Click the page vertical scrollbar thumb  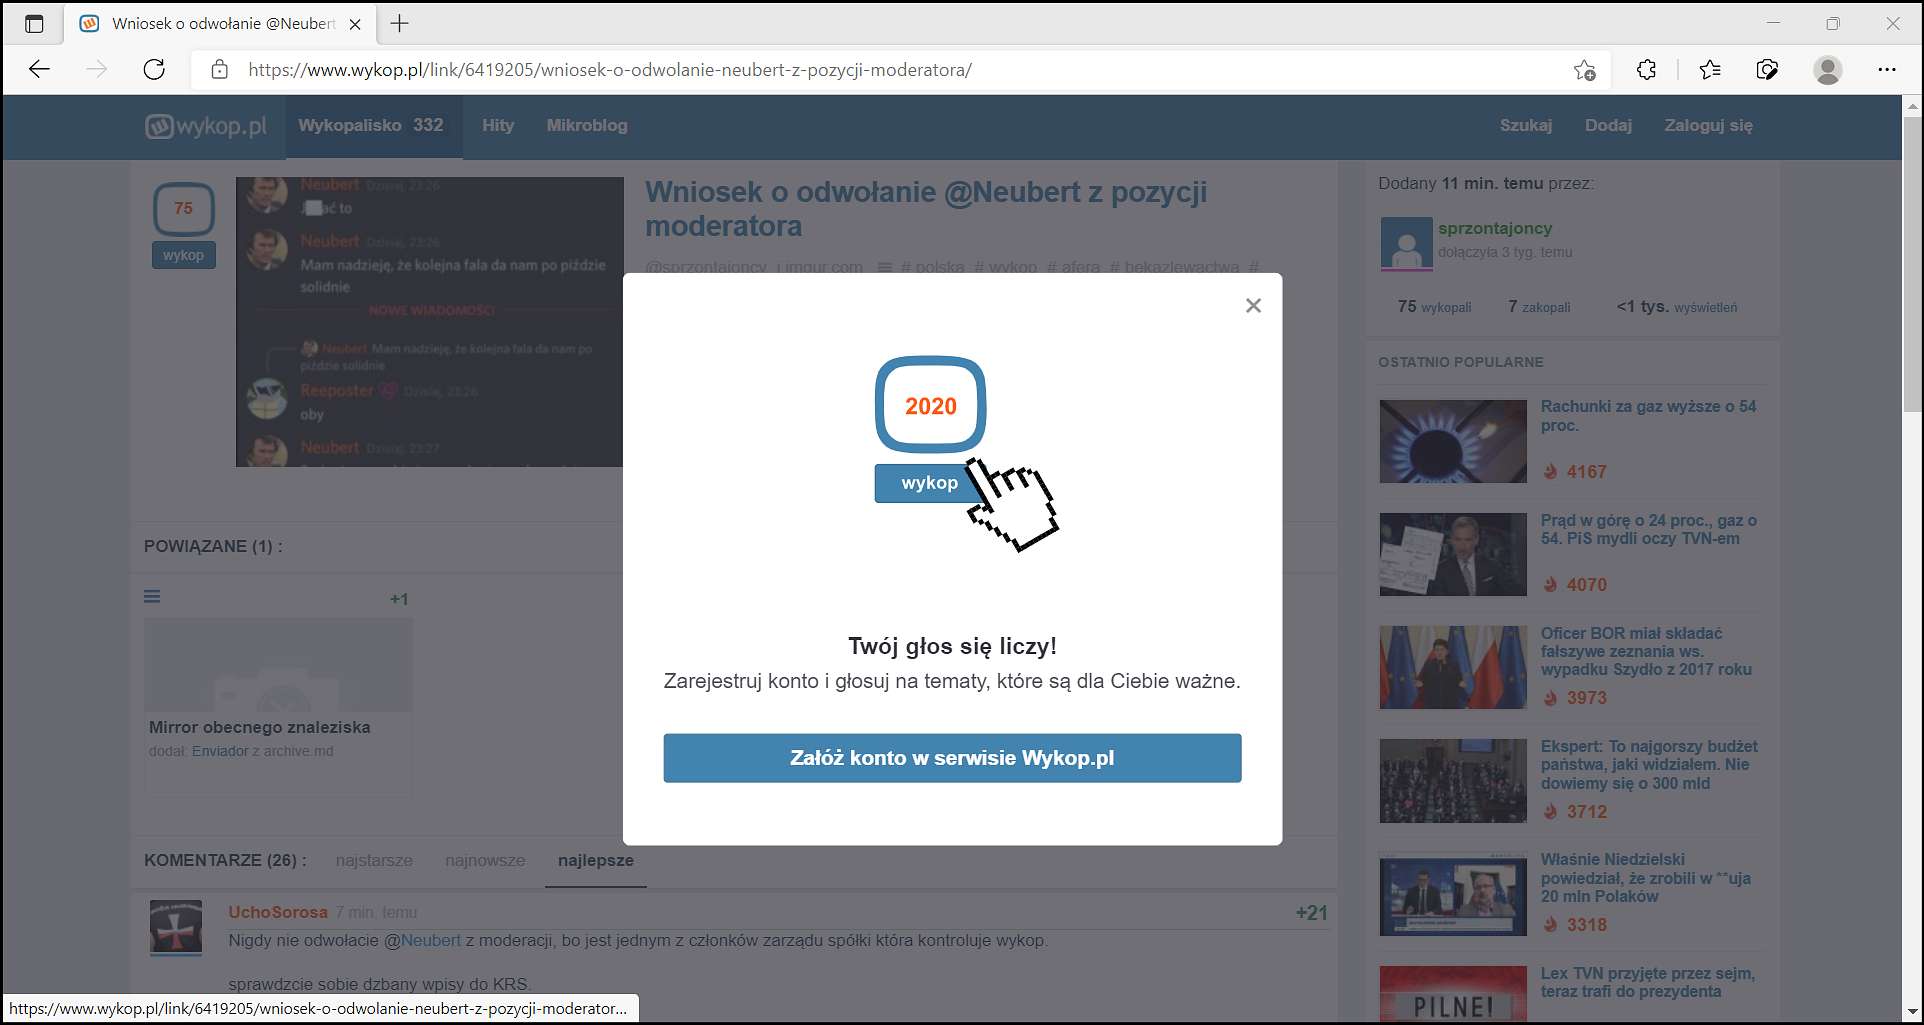point(1912,264)
